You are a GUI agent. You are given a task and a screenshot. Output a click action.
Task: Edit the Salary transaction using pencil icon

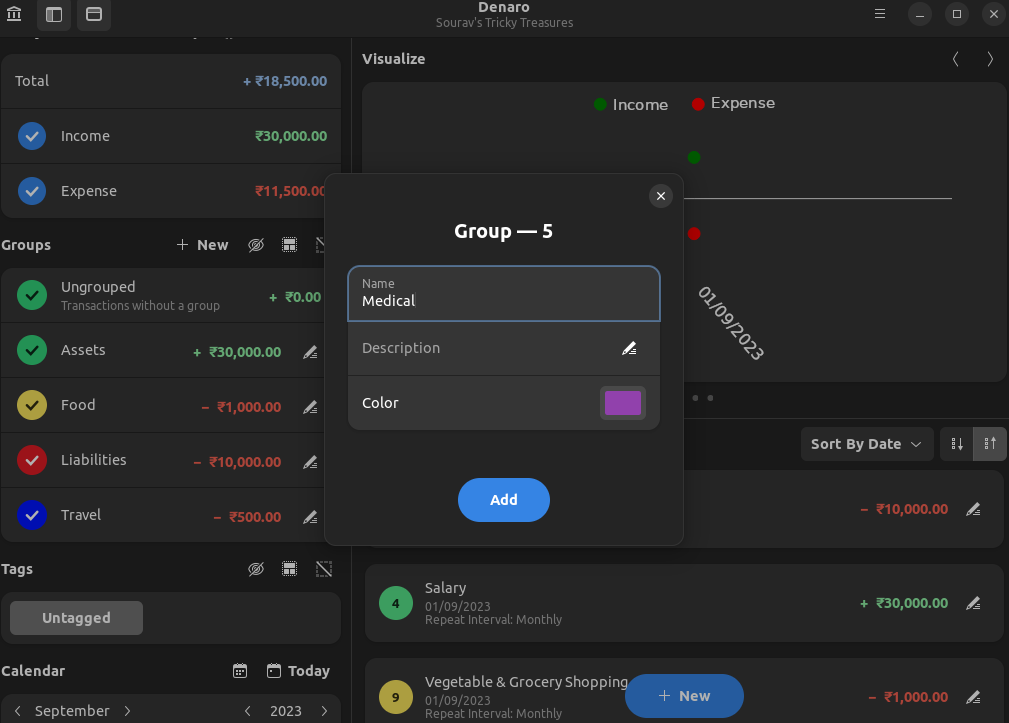(x=973, y=603)
